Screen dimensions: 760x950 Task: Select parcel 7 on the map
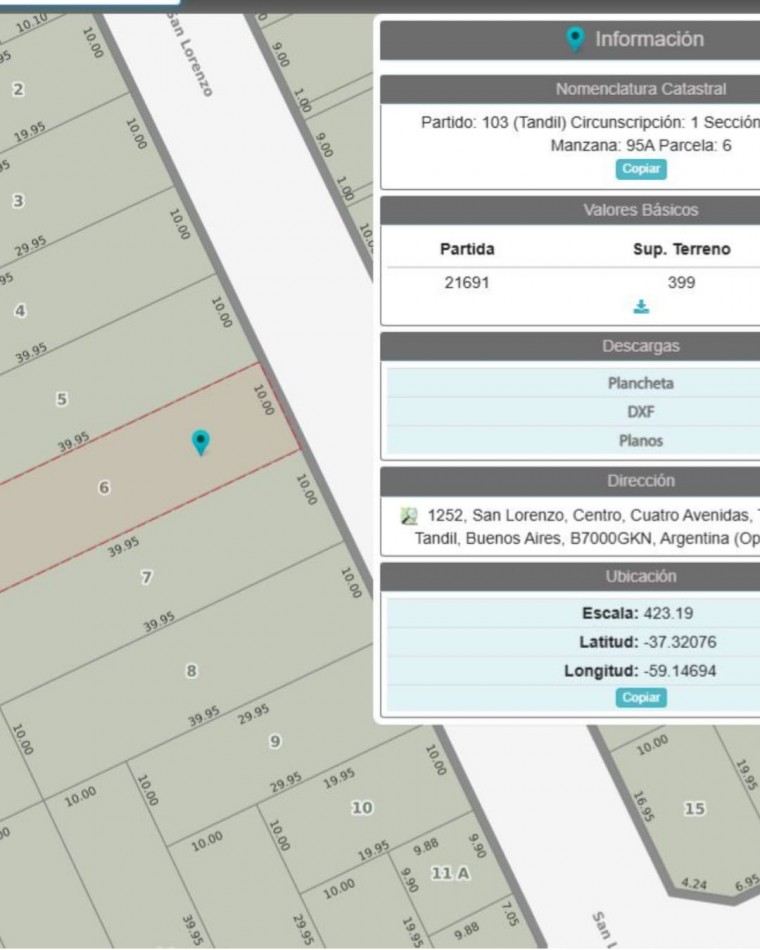[x=147, y=577]
